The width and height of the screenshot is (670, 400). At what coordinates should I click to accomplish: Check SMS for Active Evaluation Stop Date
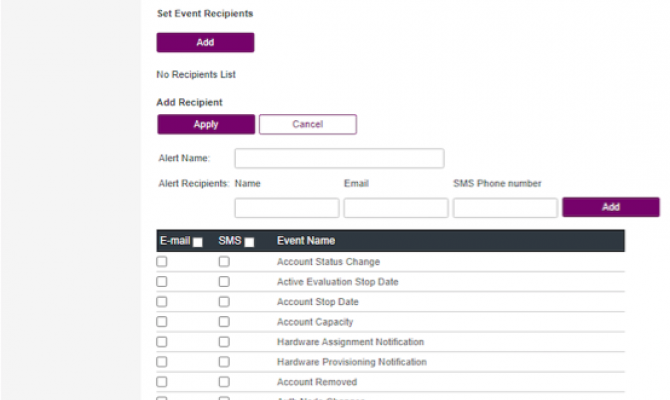[224, 282]
